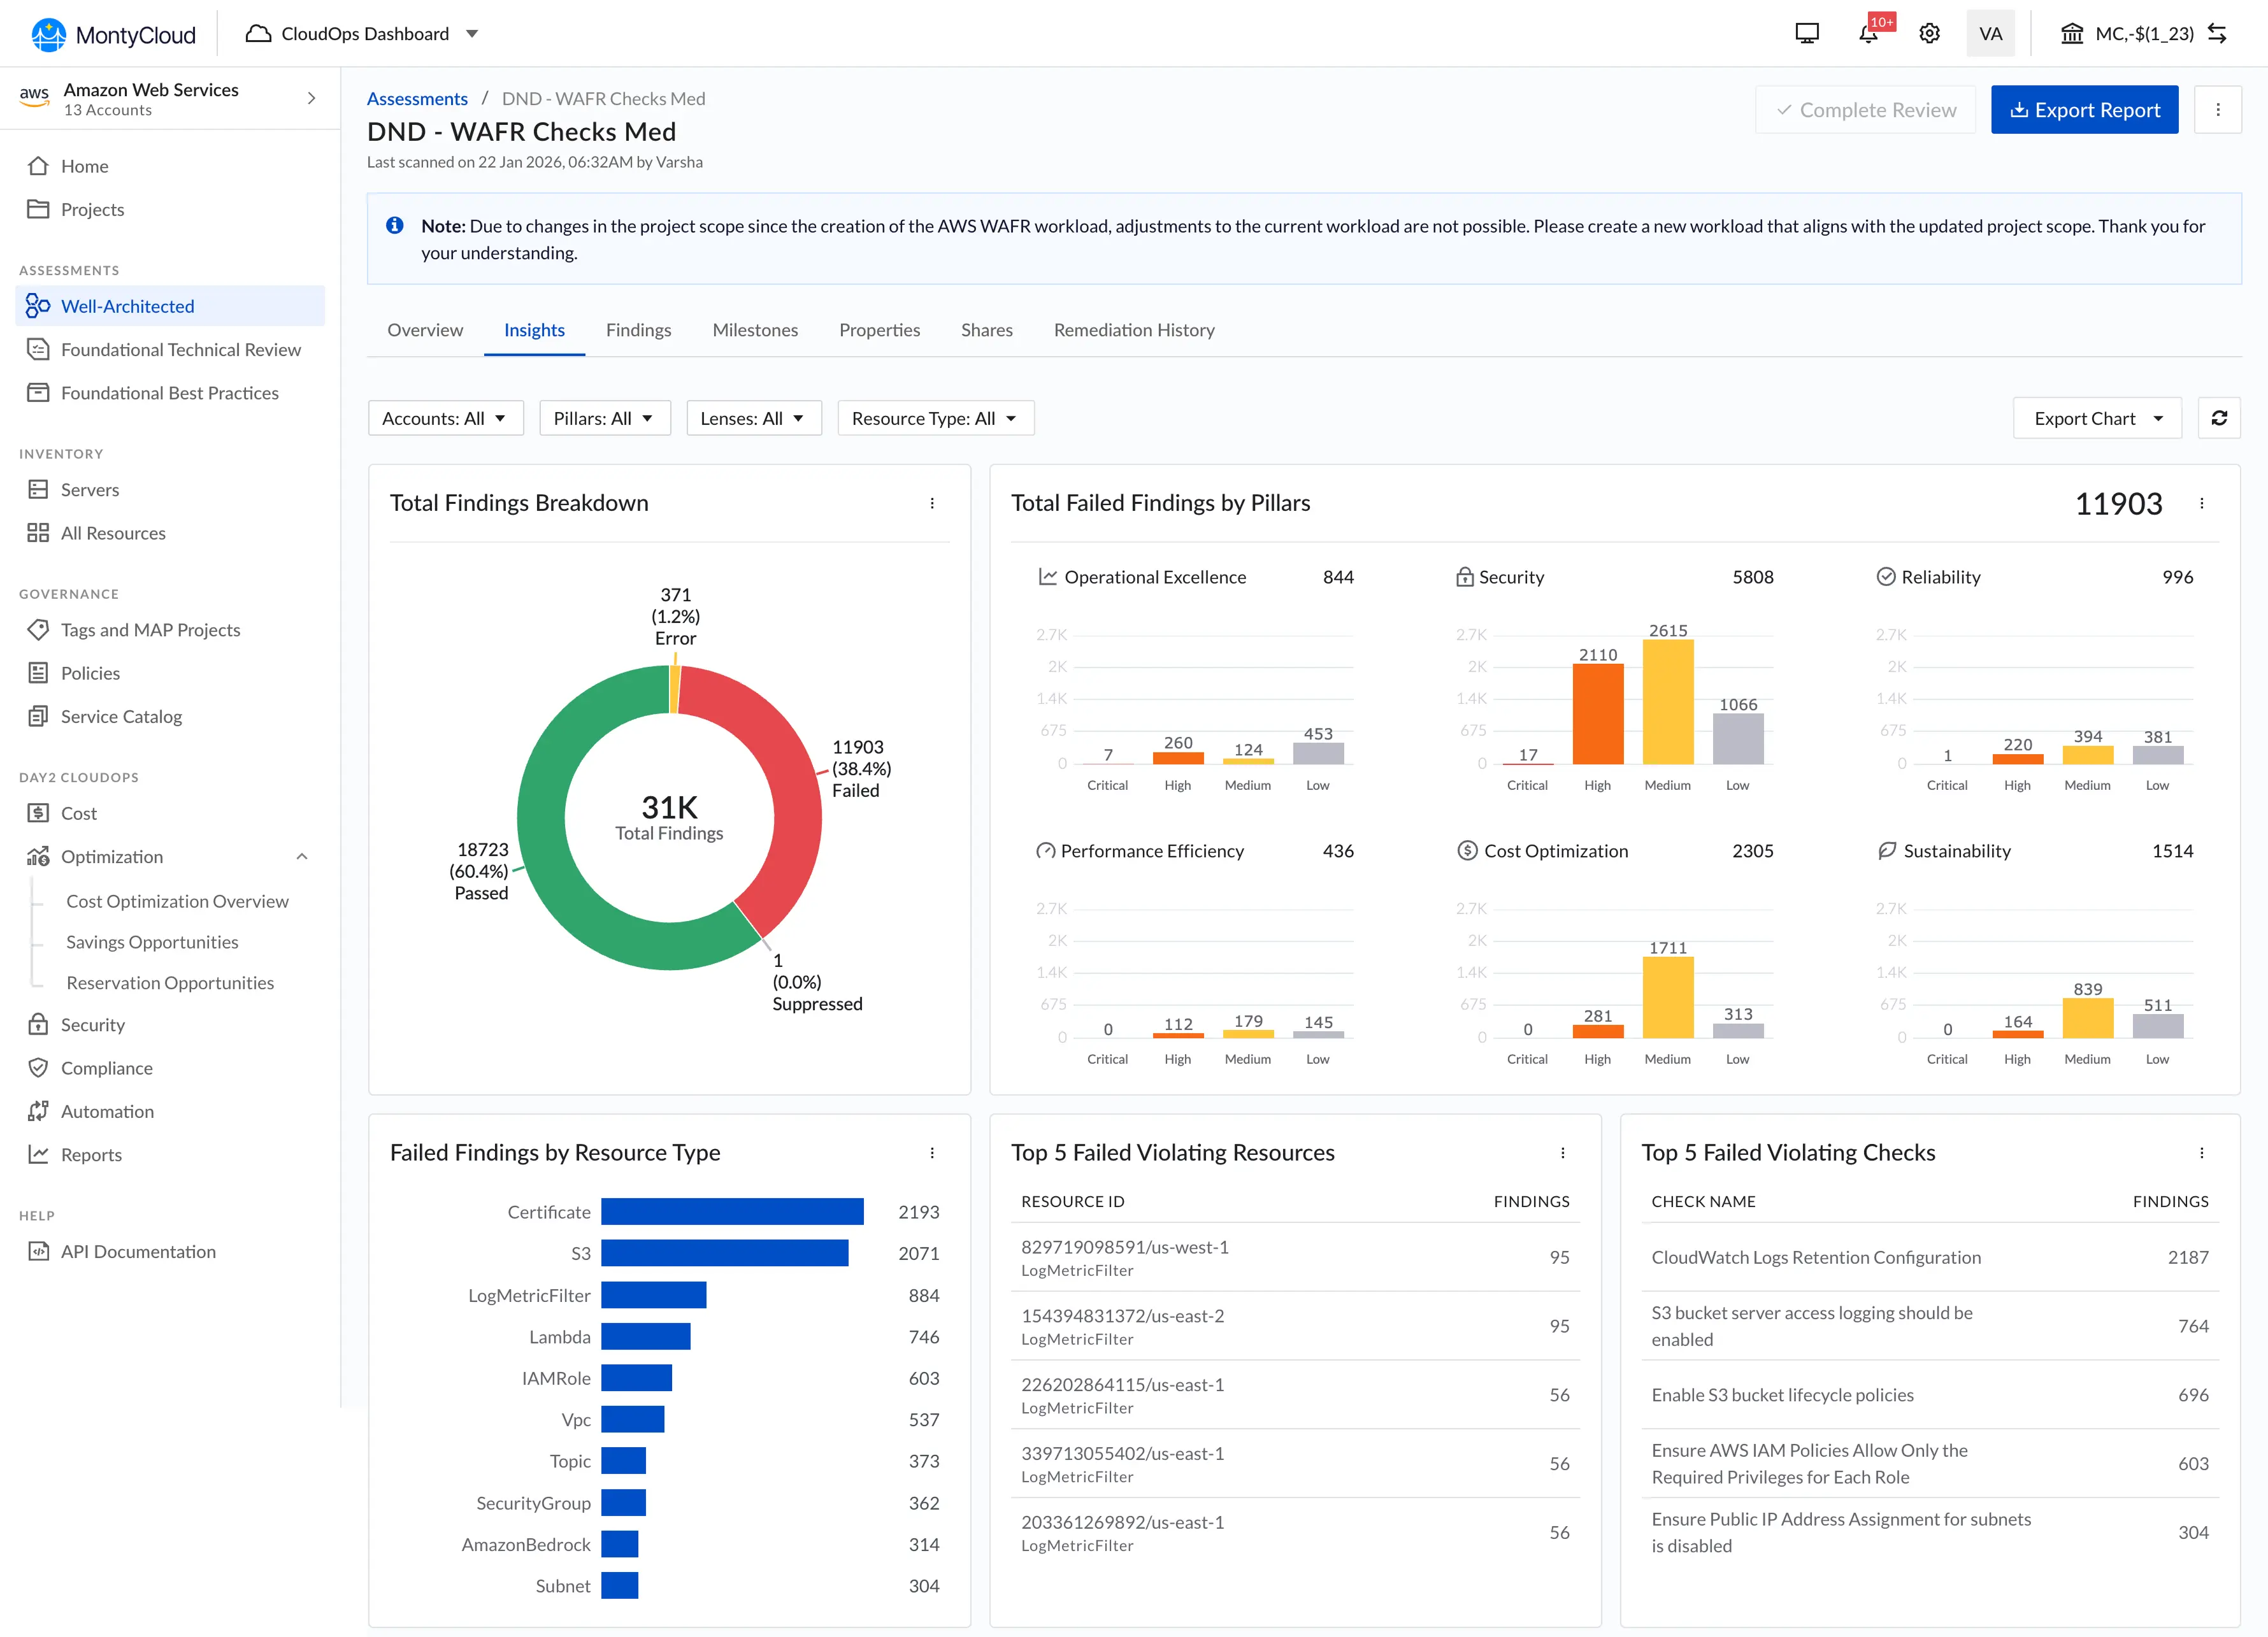Open the Accounts: All filter dropdown

tap(445, 418)
